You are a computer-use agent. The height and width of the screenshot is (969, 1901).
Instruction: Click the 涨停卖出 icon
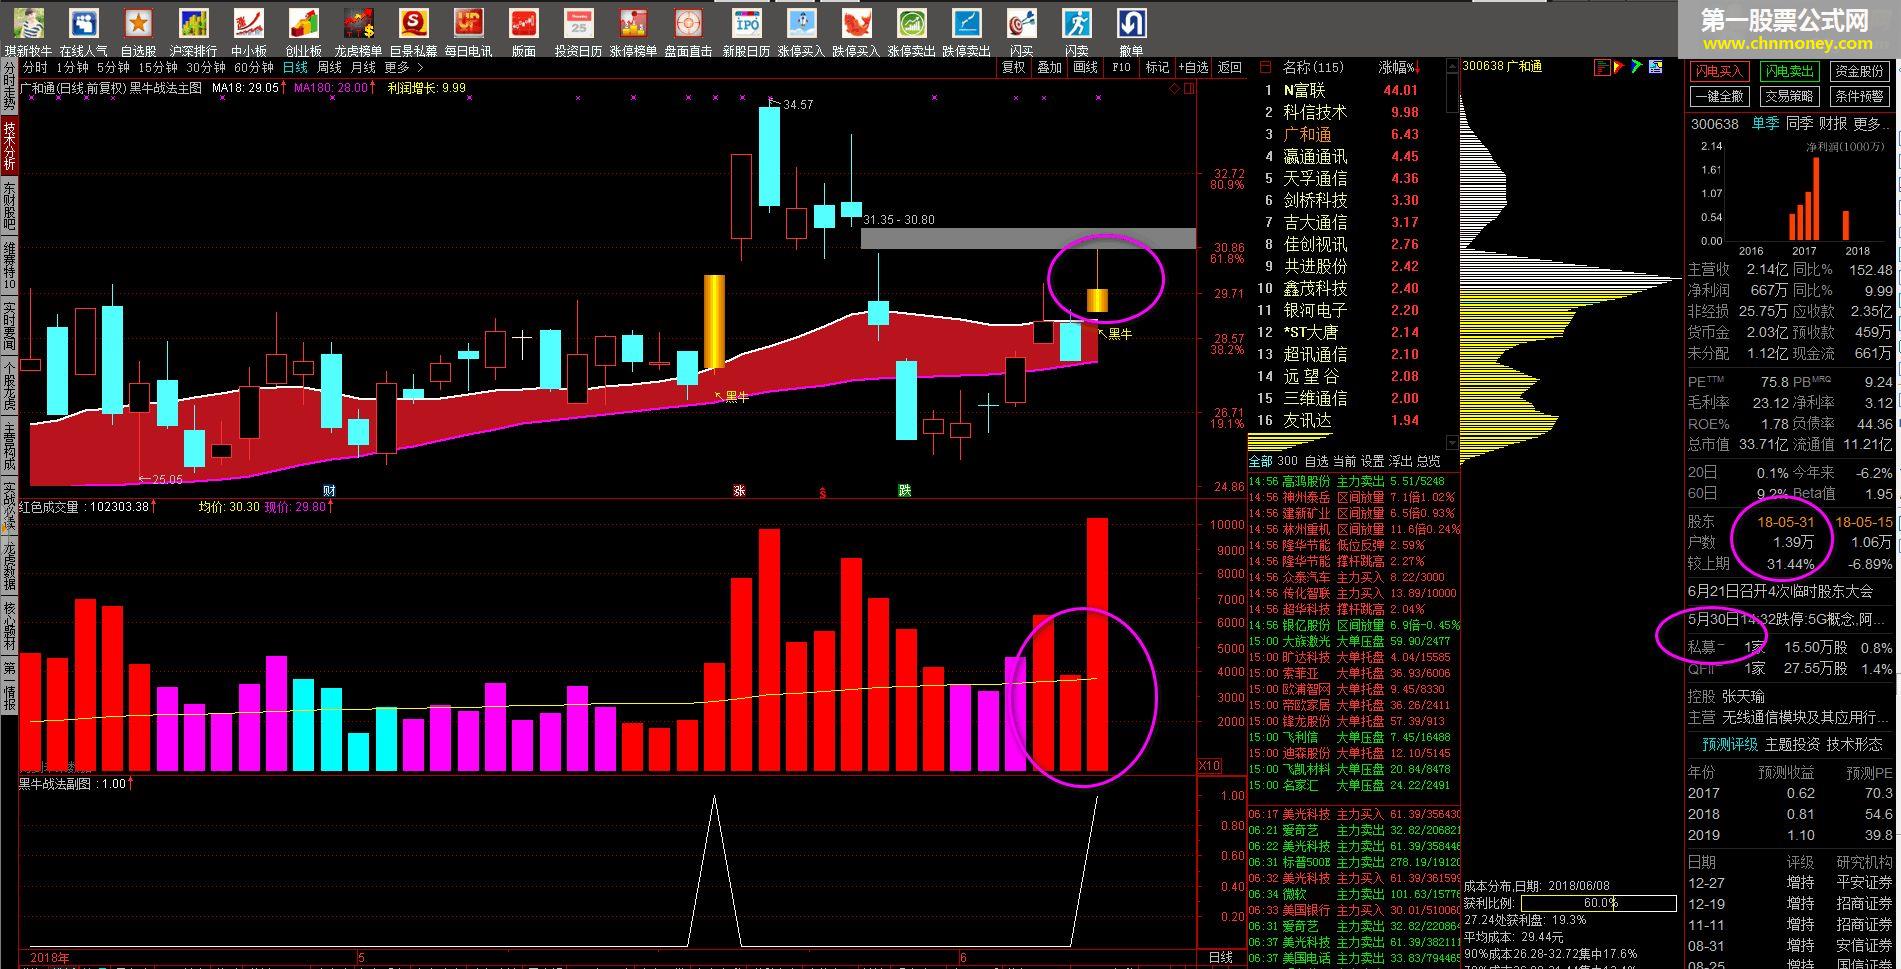[x=911, y=23]
